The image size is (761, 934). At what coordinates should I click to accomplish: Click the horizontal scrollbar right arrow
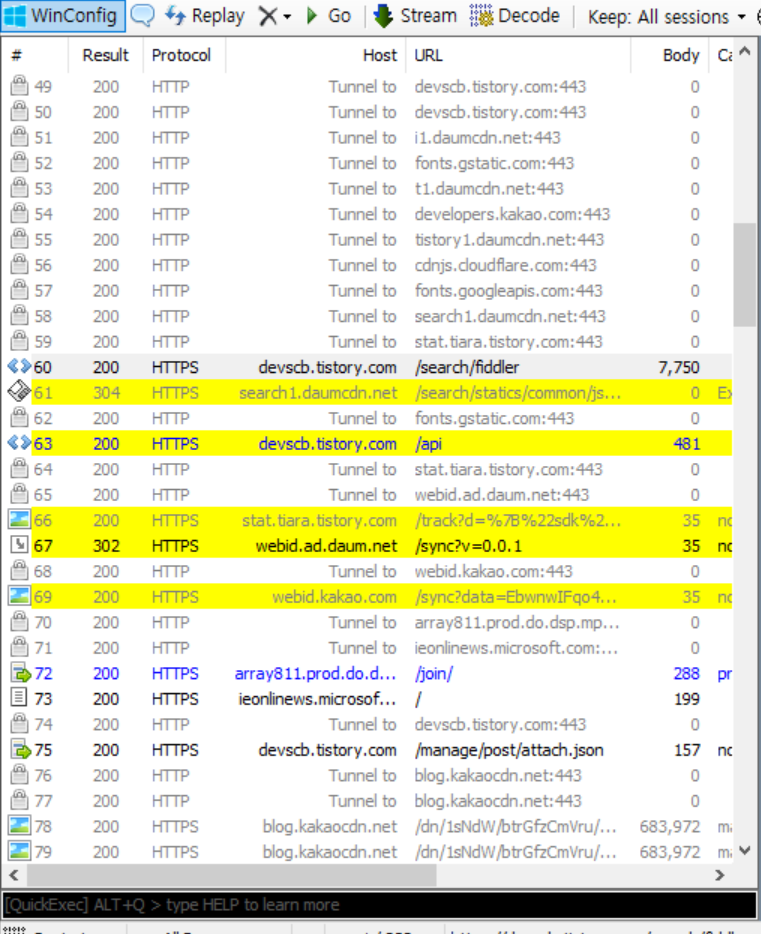pos(719,875)
